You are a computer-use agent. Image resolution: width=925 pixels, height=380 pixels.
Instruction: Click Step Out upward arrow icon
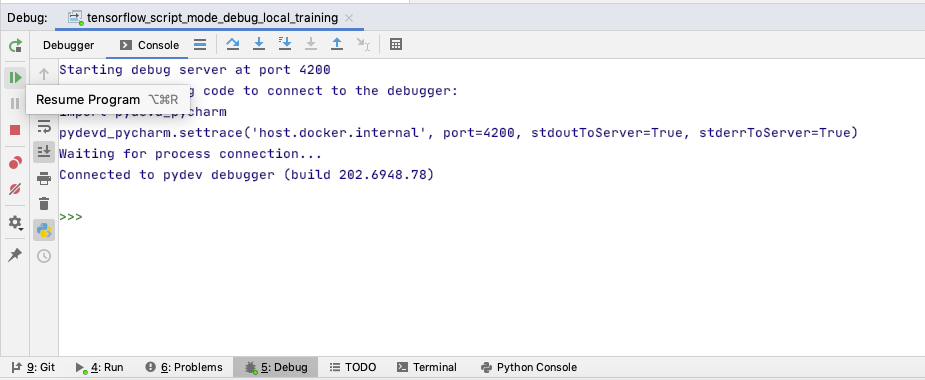click(x=336, y=44)
